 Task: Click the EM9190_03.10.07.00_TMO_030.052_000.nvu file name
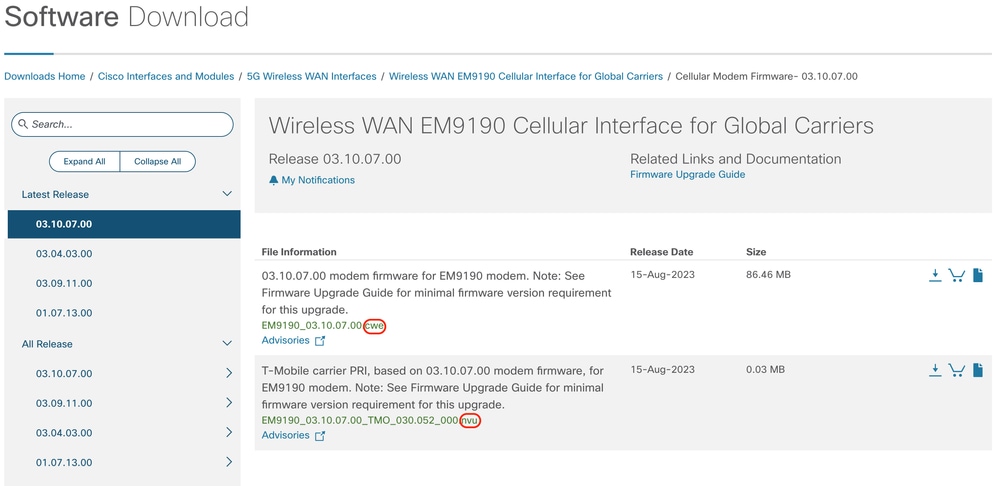(371, 420)
